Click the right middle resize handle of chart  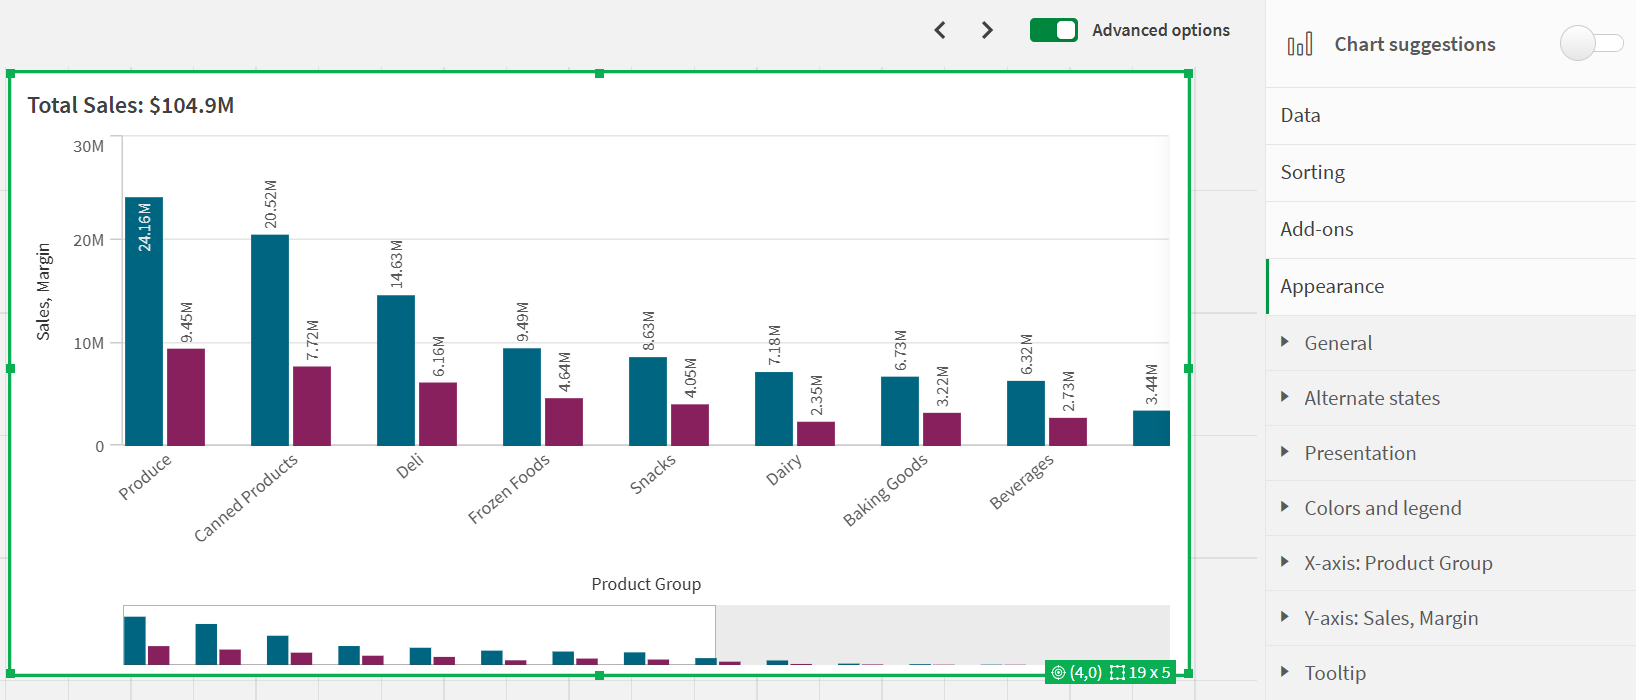[x=1188, y=369]
